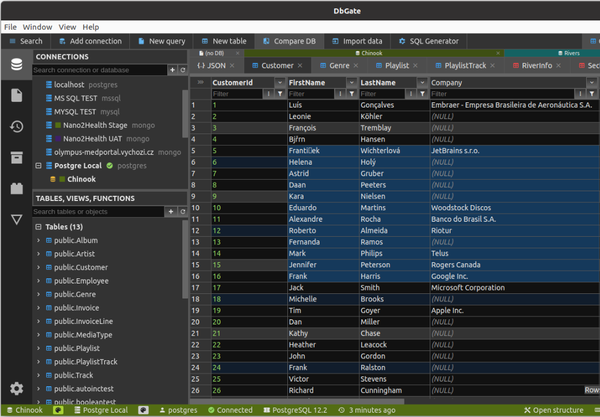Viewport: 600px width, 417px height.
Task: Close the PlaylistTrack tab
Action: pyautogui.click(x=492, y=66)
